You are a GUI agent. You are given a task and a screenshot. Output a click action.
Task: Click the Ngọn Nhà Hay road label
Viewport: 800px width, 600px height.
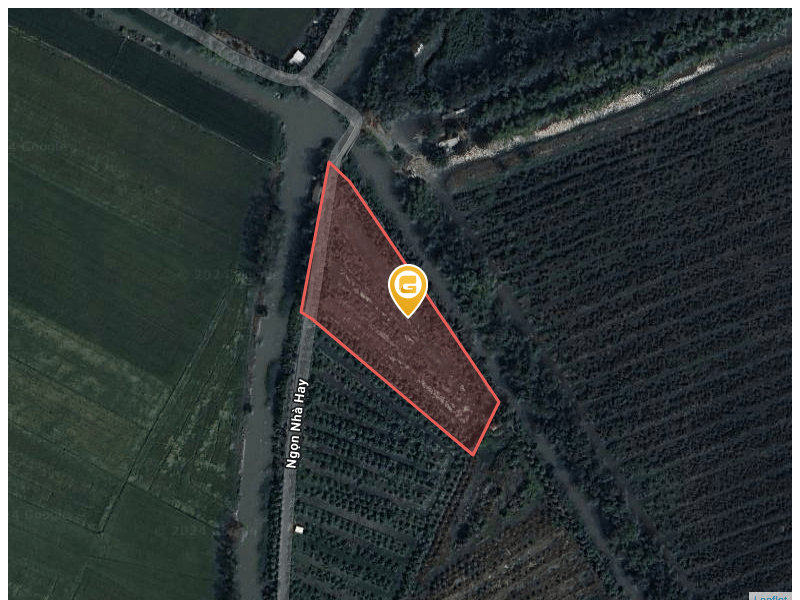click(296, 423)
